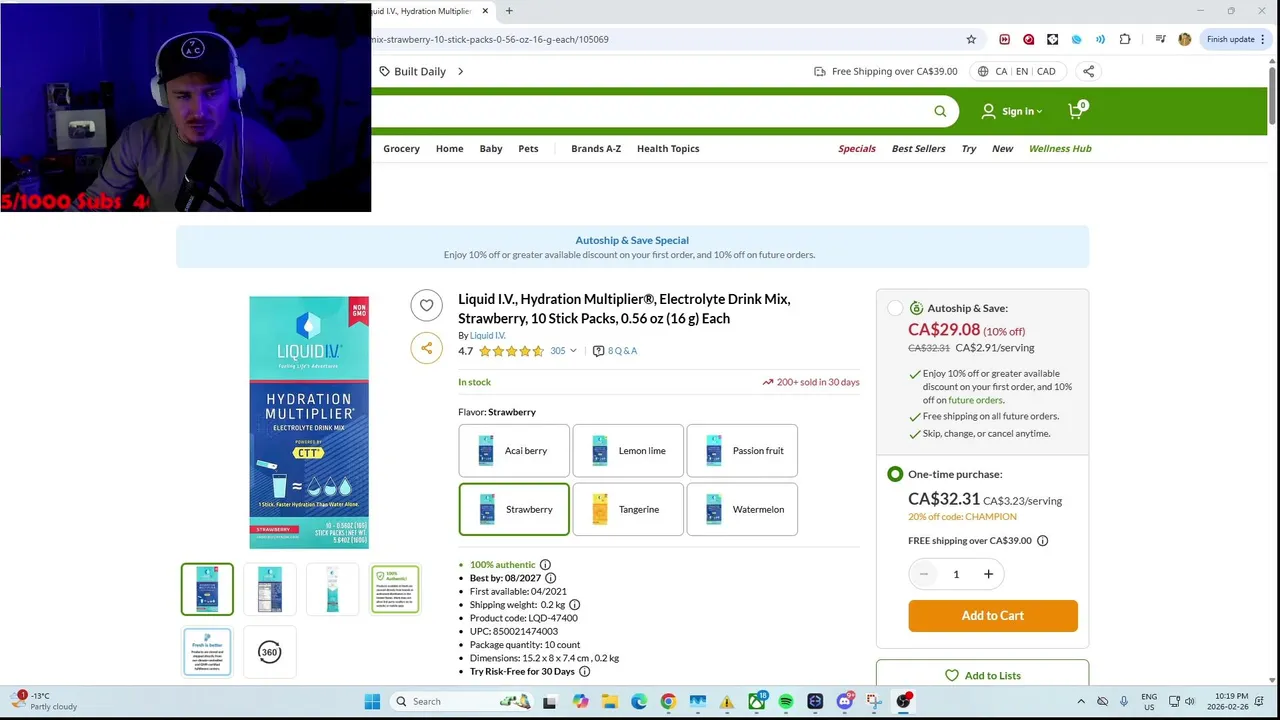Select the 100% authentic info thumbnail
The height and width of the screenshot is (720, 1280).
395,589
